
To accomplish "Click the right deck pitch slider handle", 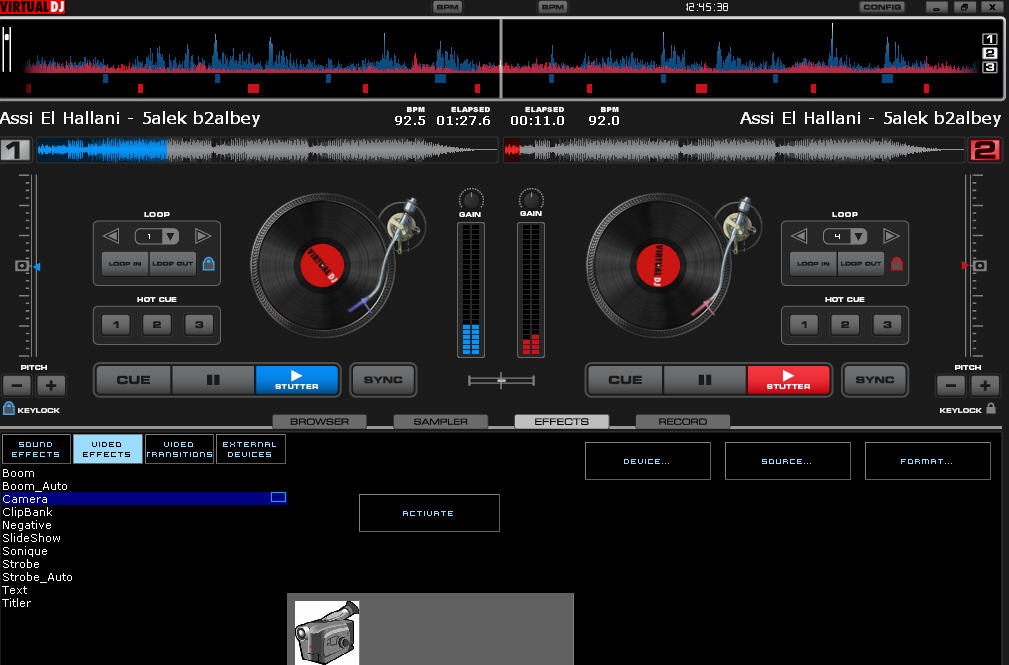I will 980,265.
